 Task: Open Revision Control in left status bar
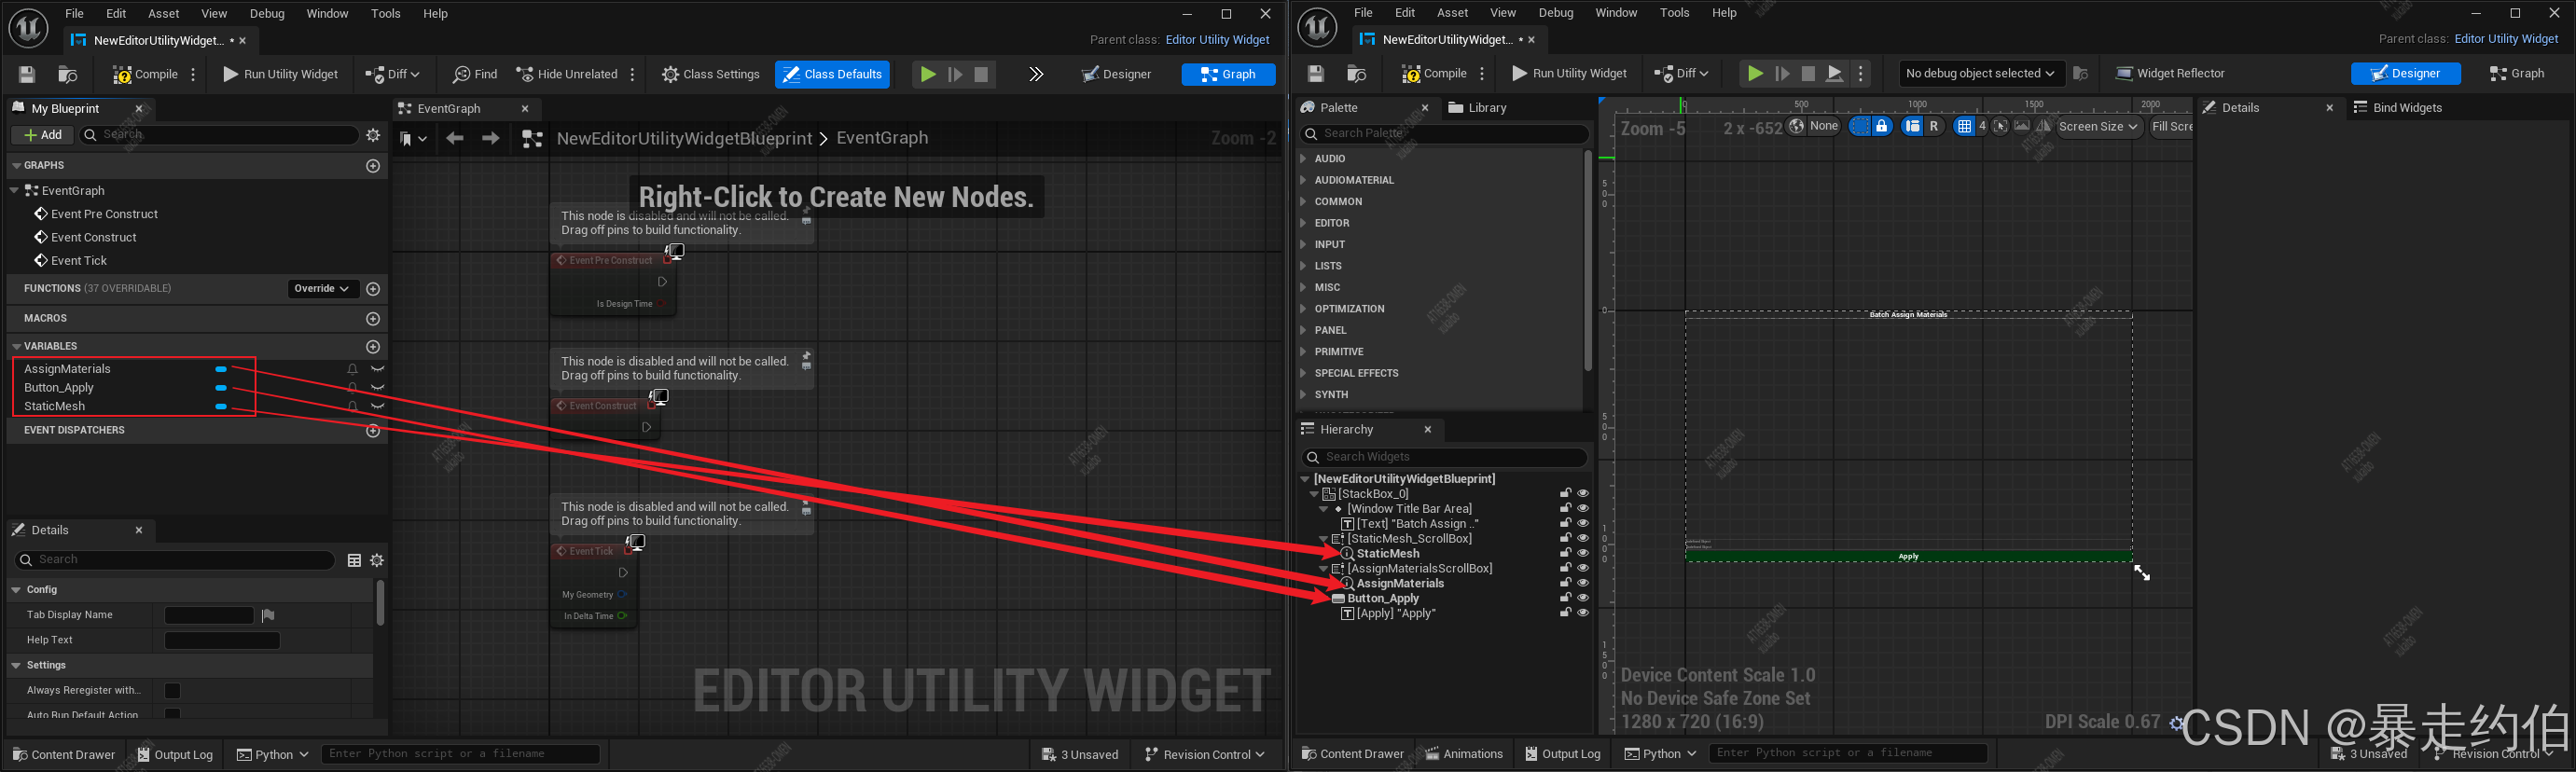tap(1205, 754)
